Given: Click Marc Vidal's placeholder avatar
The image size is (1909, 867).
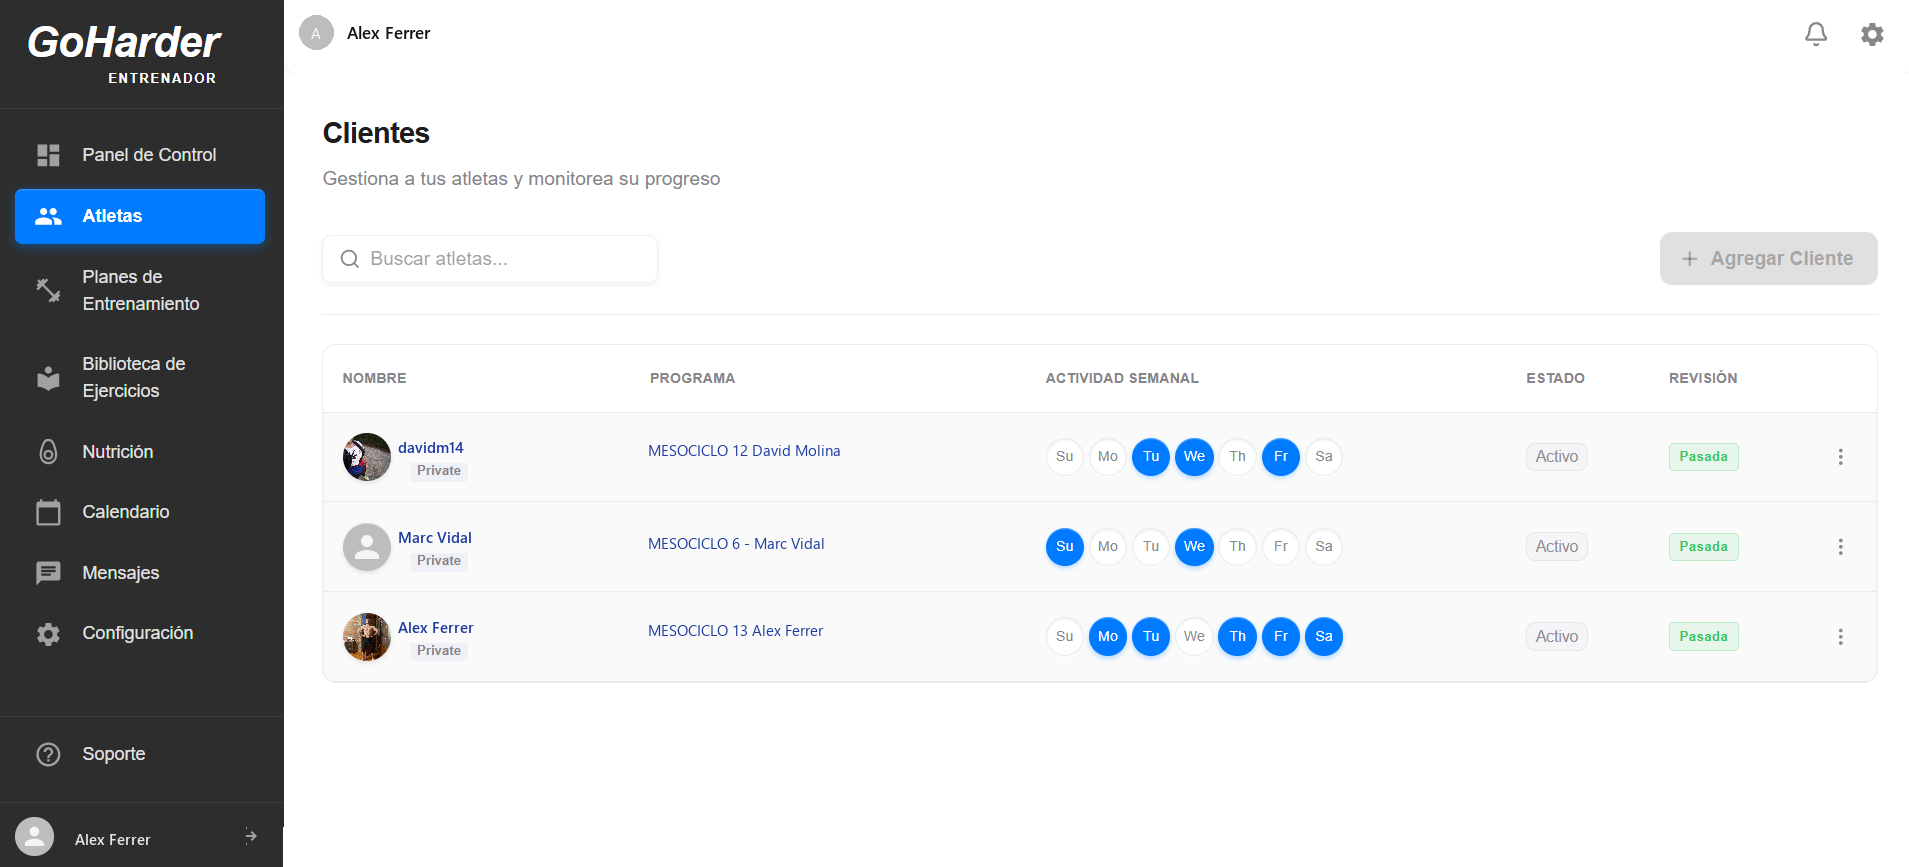Looking at the screenshot, I should click(367, 547).
